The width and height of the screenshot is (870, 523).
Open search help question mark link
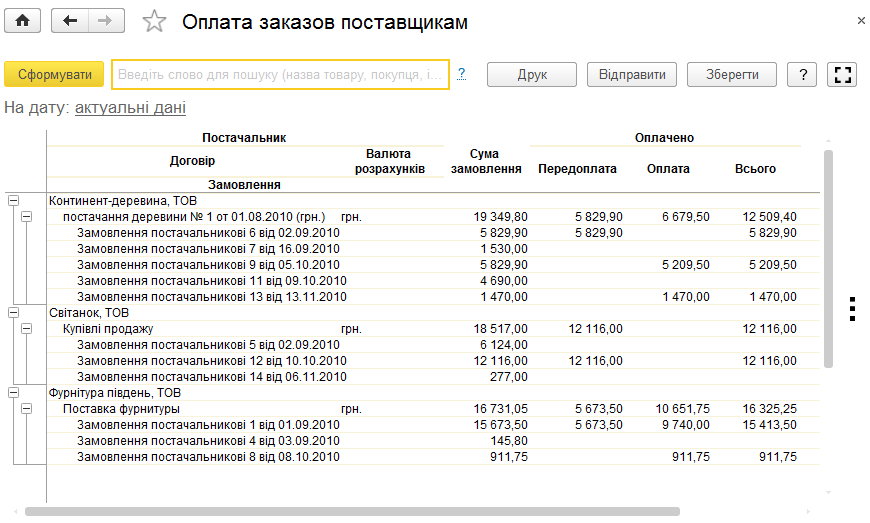tap(462, 74)
